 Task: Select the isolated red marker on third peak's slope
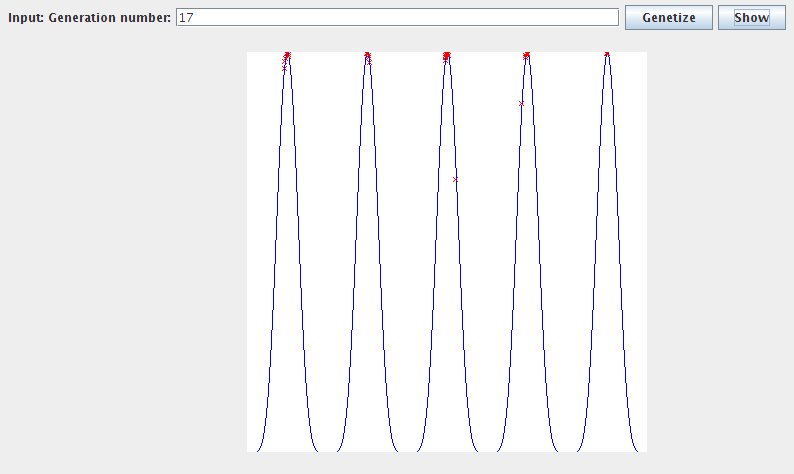coord(455,179)
